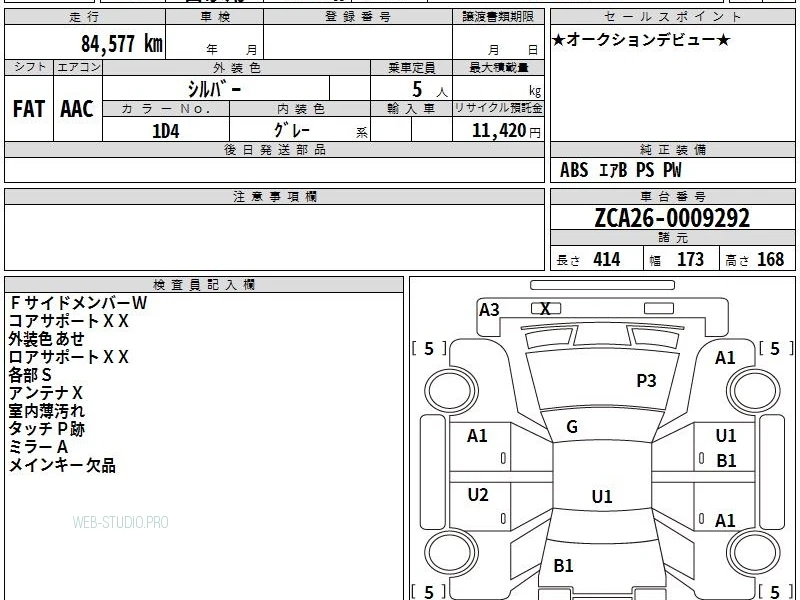
Task: Click color number 1D4
Action: pyautogui.click(x=165, y=131)
